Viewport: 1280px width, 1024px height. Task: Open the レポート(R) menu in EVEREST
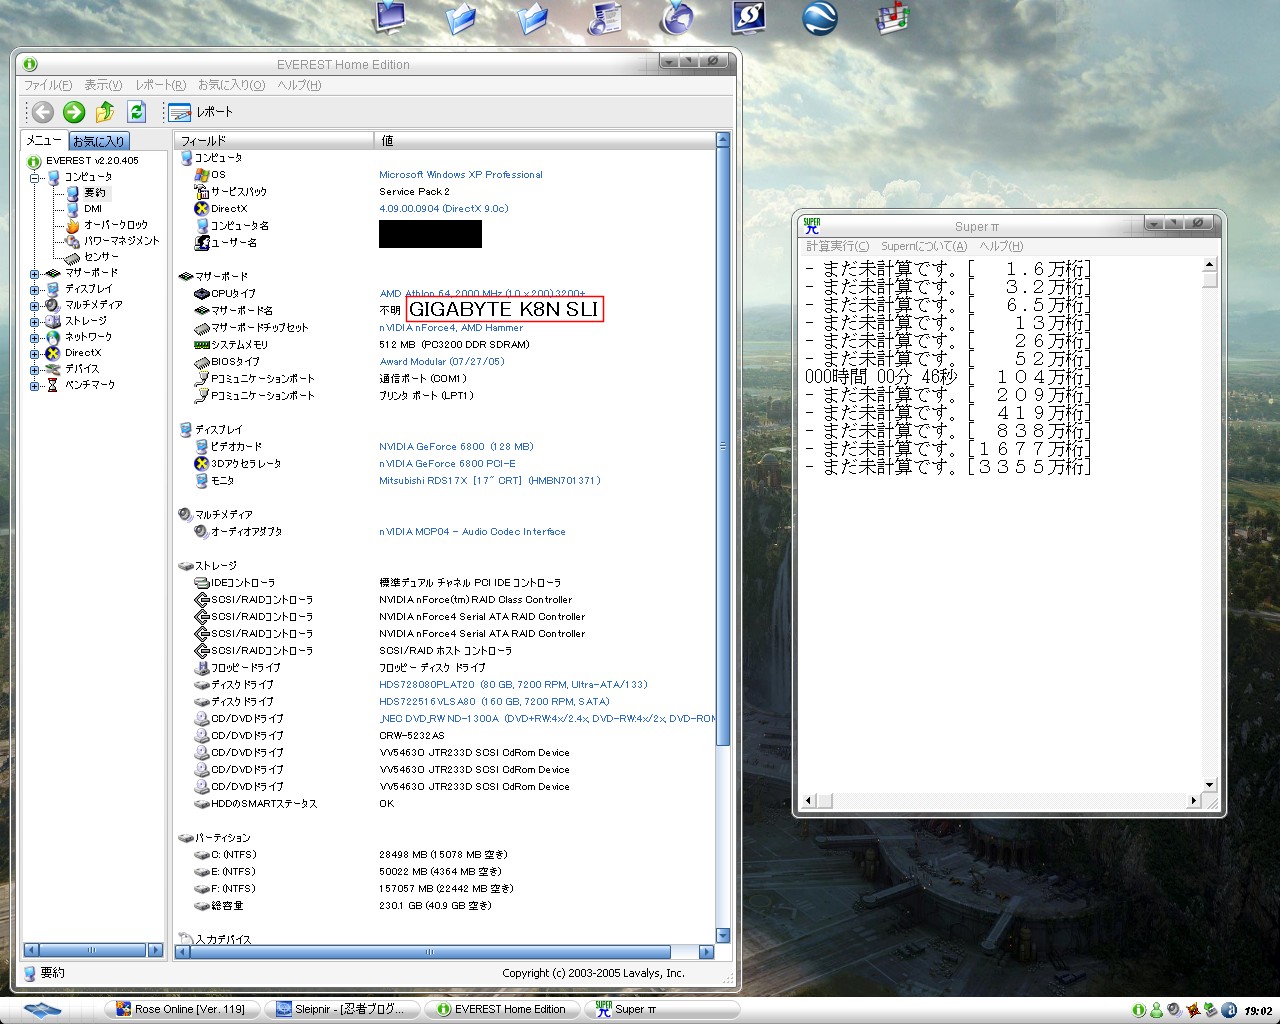pyautogui.click(x=160, y=86)
